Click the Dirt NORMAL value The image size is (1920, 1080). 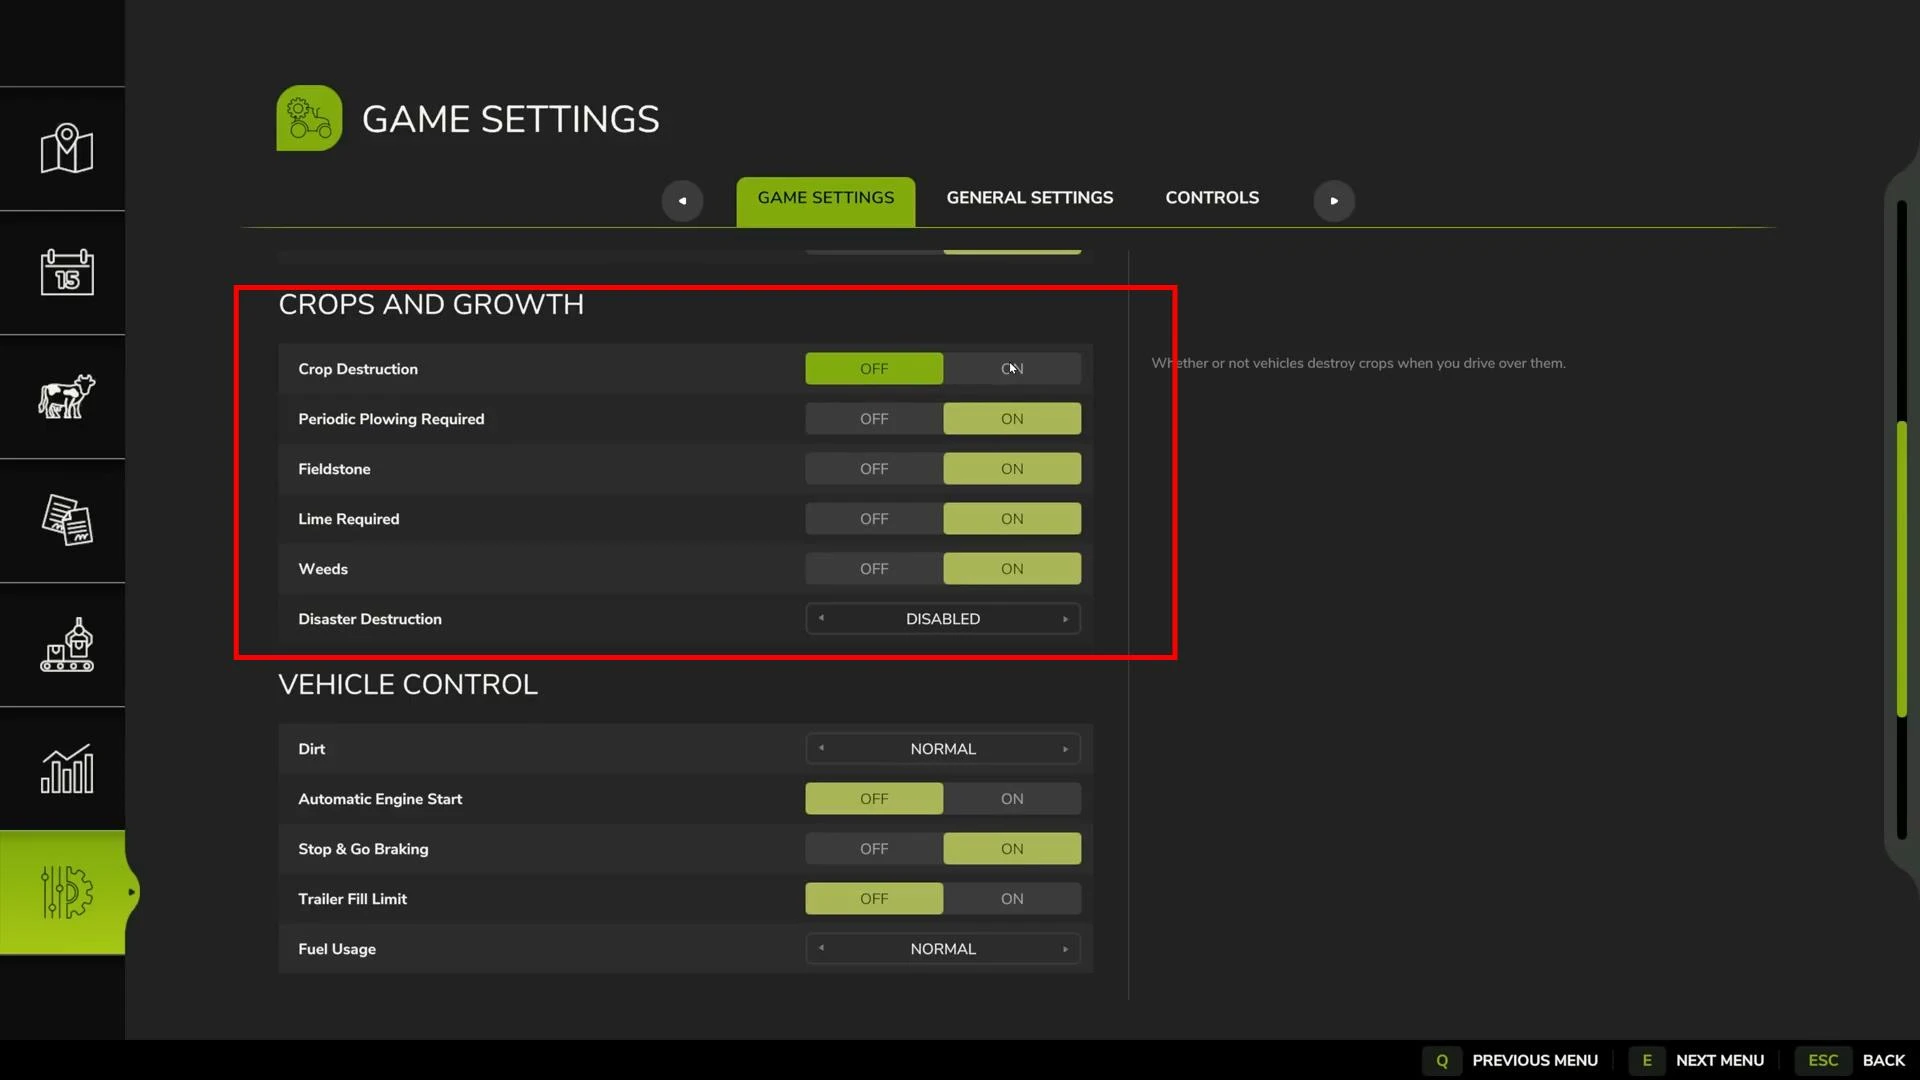(x=943, y=749)
